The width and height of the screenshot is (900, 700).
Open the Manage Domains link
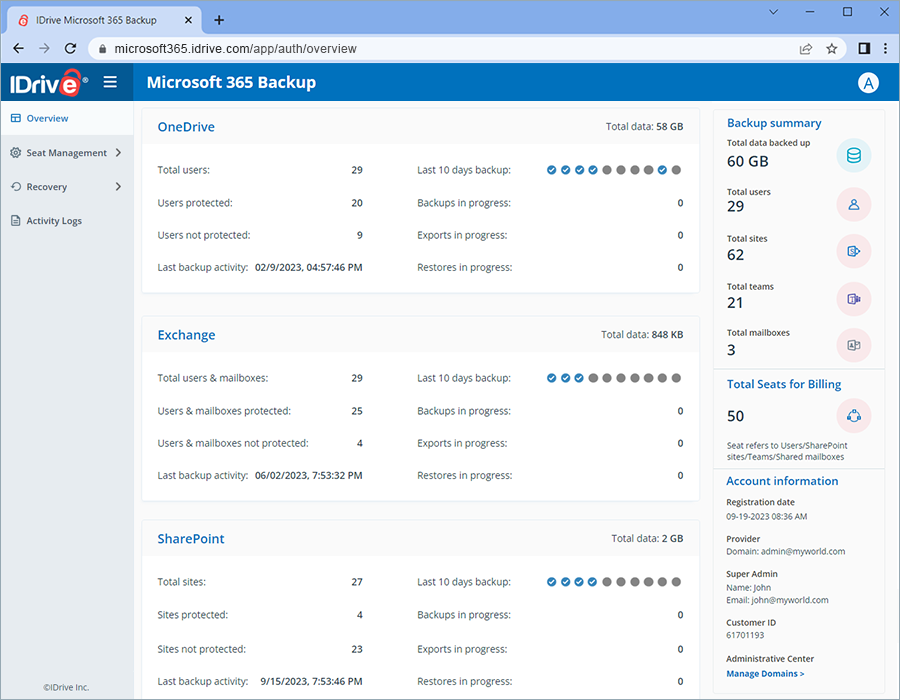click(x=765, y=674)
